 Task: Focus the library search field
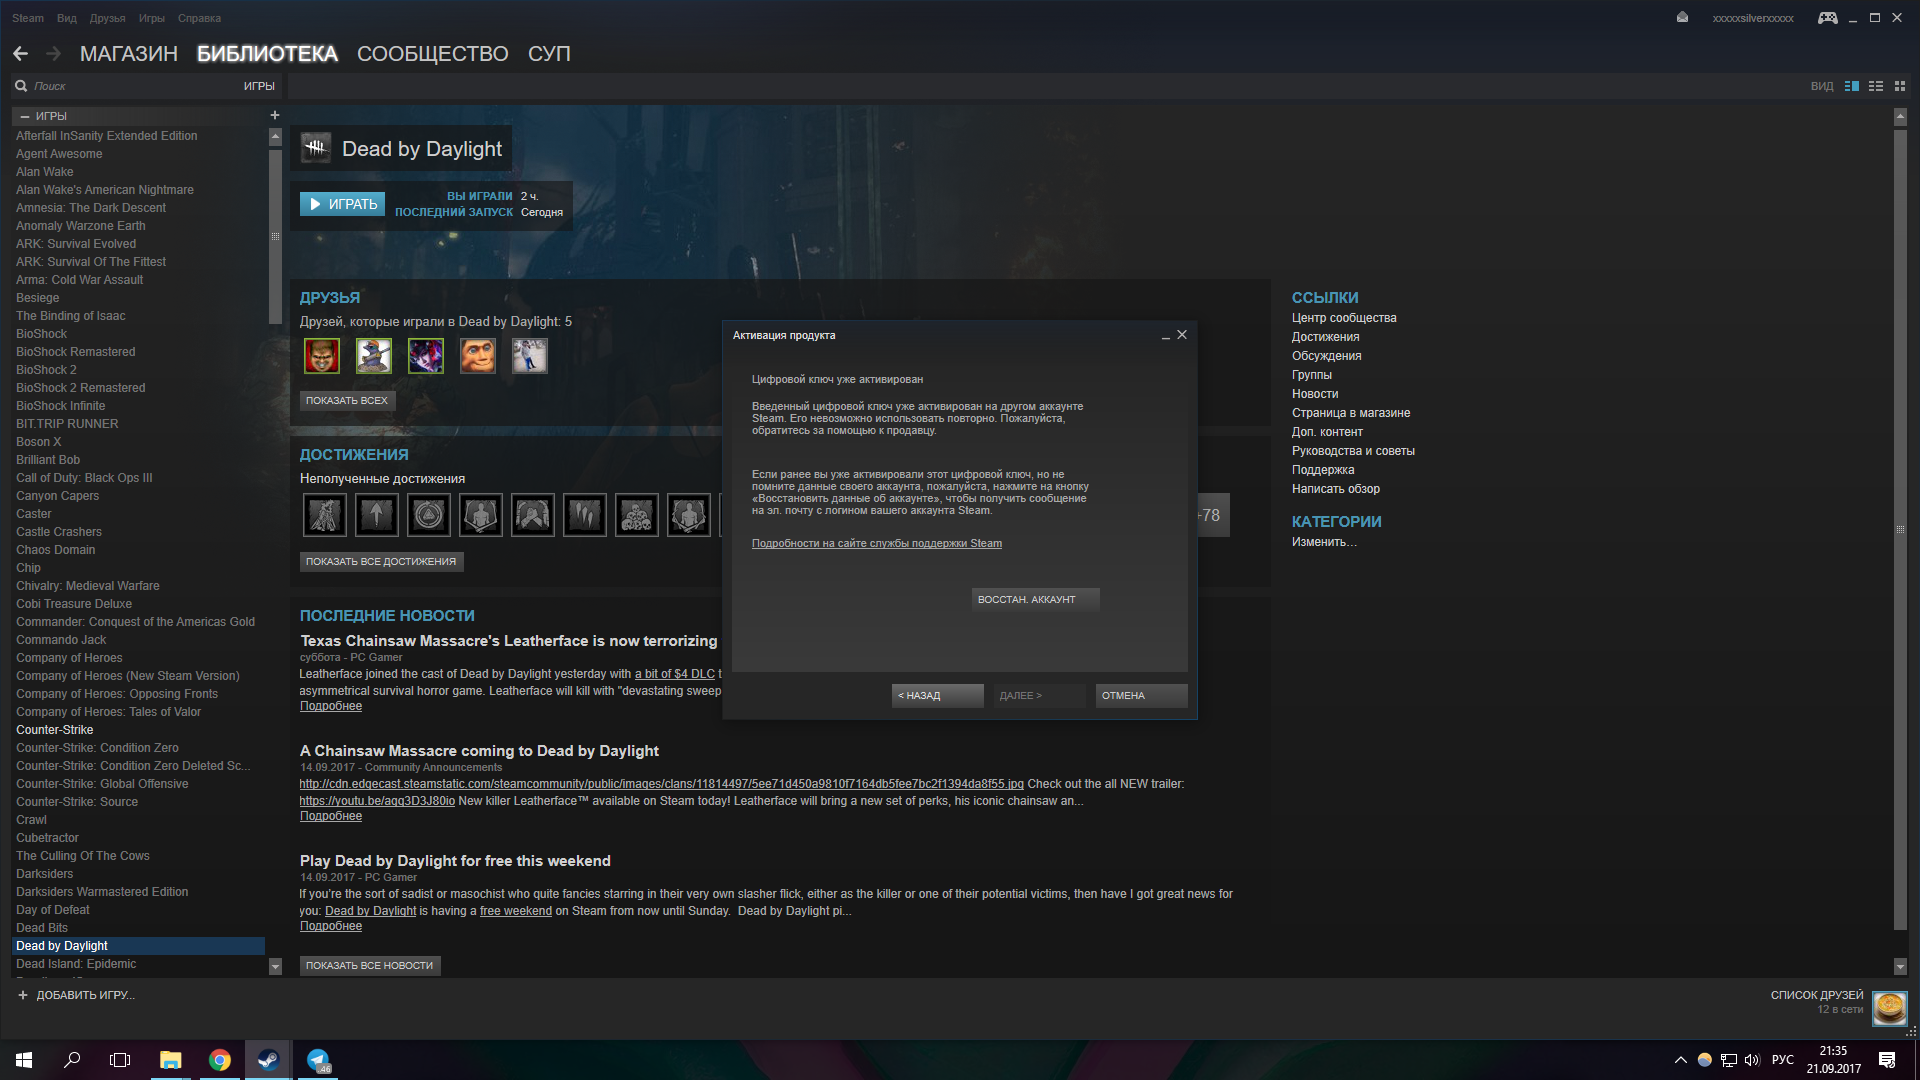click(135, 86)
